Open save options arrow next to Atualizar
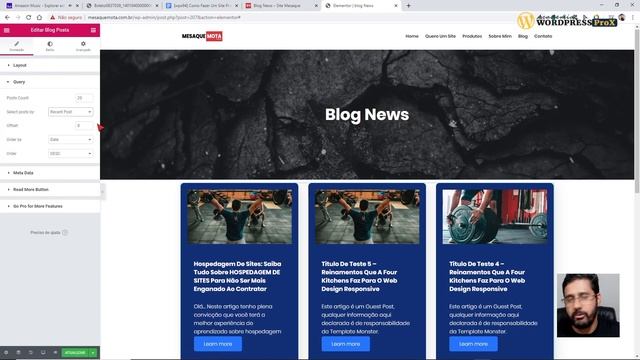 pos(93,353)
